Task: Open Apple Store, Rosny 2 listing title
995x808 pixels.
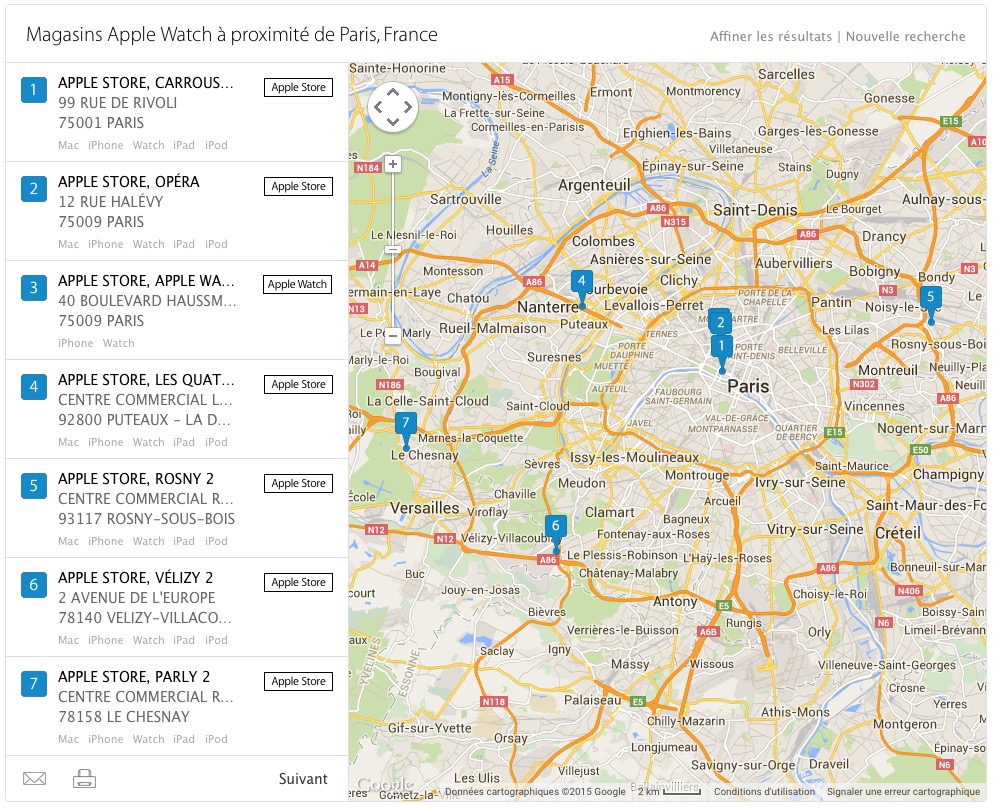Action: click(x=136, y=479)
